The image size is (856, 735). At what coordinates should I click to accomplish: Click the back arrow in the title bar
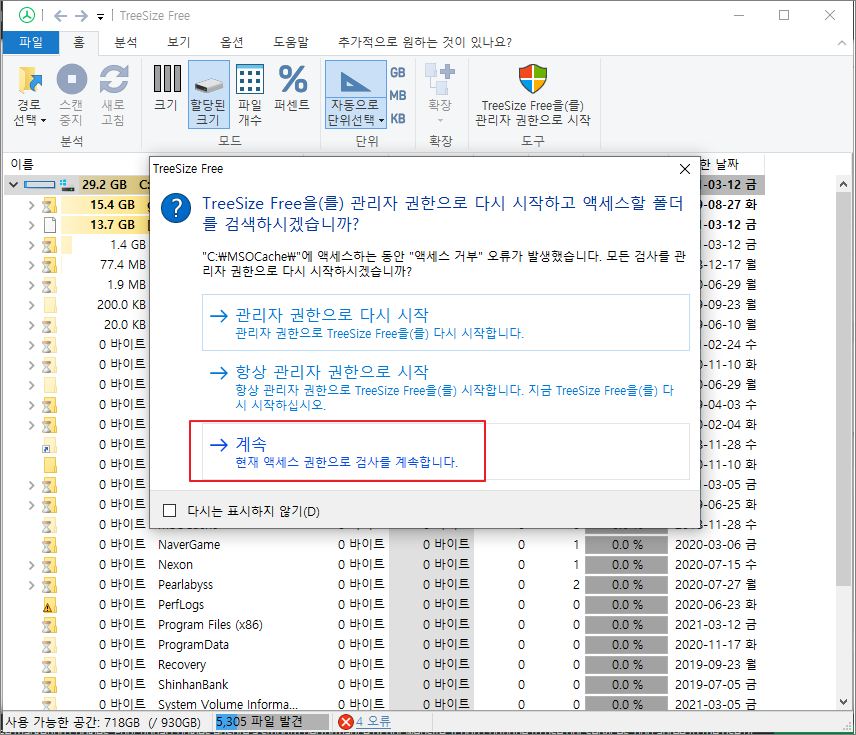(x=61, y=16)
